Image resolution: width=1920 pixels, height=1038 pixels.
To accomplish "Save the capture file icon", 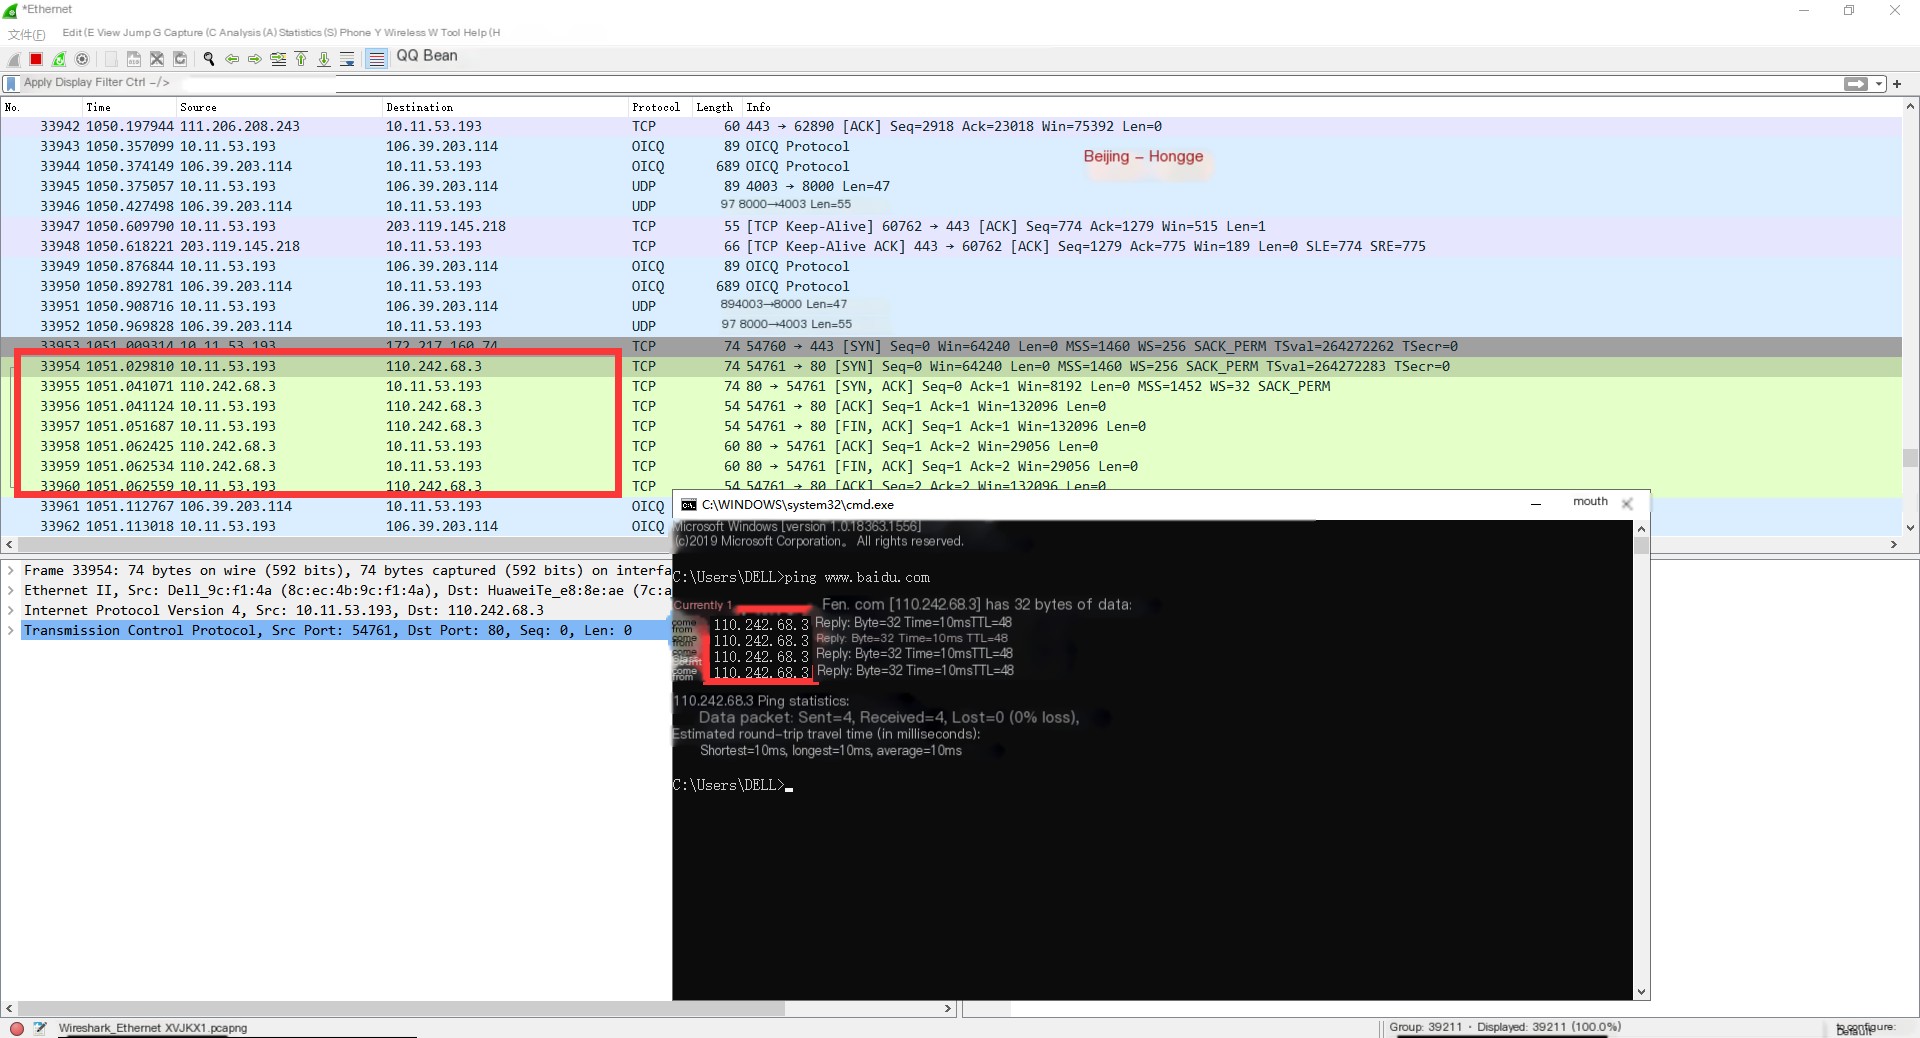I will pyautogui.click(x=134, y=59).
